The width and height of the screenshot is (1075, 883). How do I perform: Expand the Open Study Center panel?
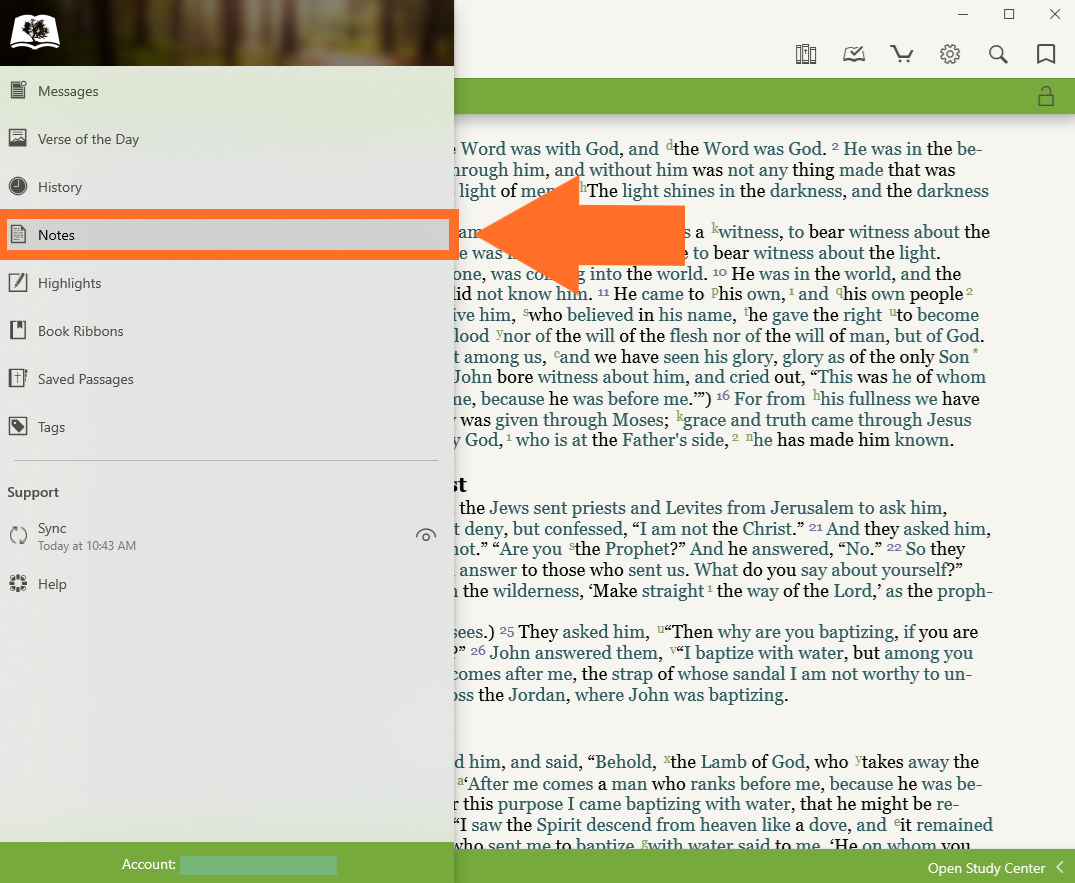click(x=994, y=868)
